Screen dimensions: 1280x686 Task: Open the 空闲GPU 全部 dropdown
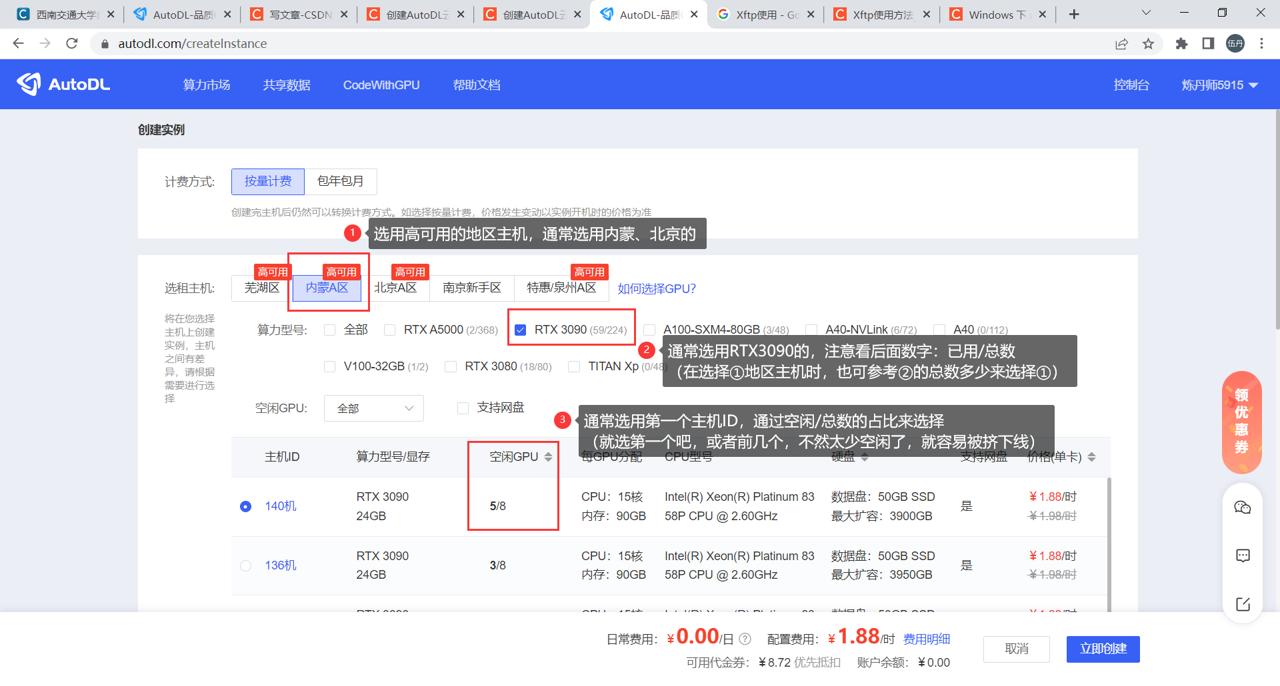click(374, 408)
